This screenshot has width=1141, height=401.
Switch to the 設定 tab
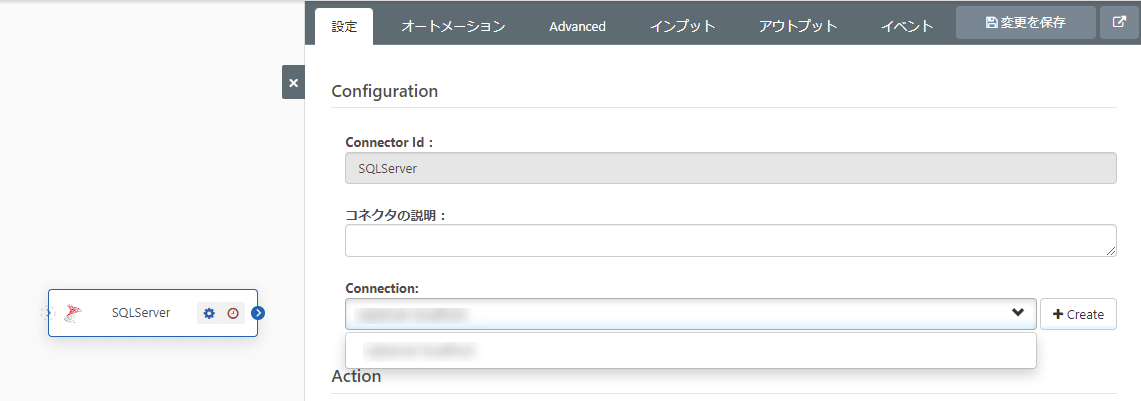pos(344,27)
